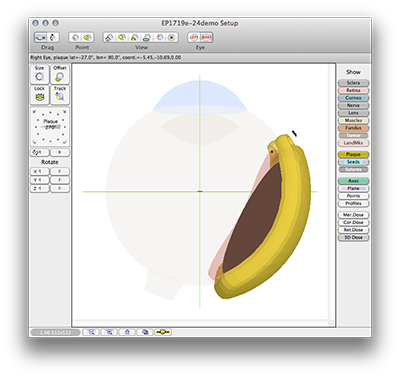Pick the sixth View preset (brown dot)
The image size is (400, 377).
pos(172,37)
